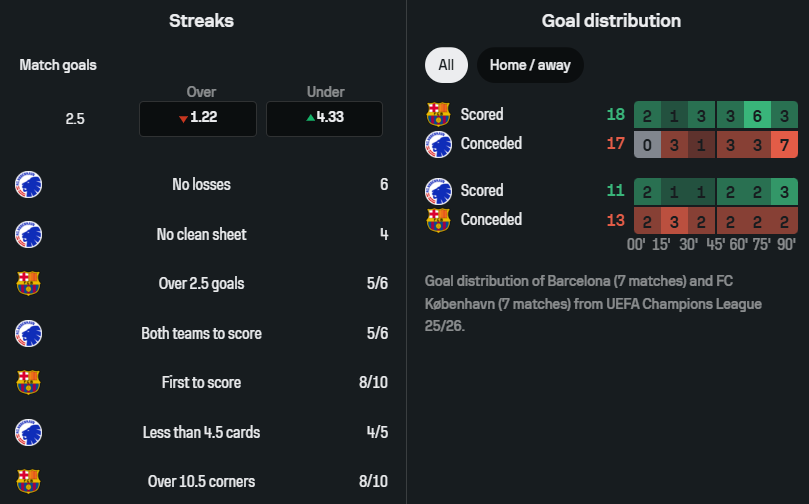Click Barcelona crest next to First to score

28,382
